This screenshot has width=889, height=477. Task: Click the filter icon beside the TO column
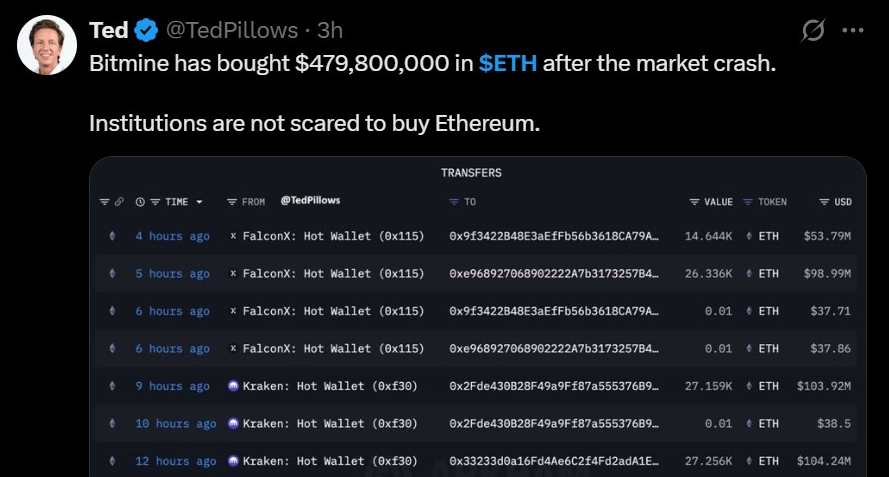coord(454,202)
